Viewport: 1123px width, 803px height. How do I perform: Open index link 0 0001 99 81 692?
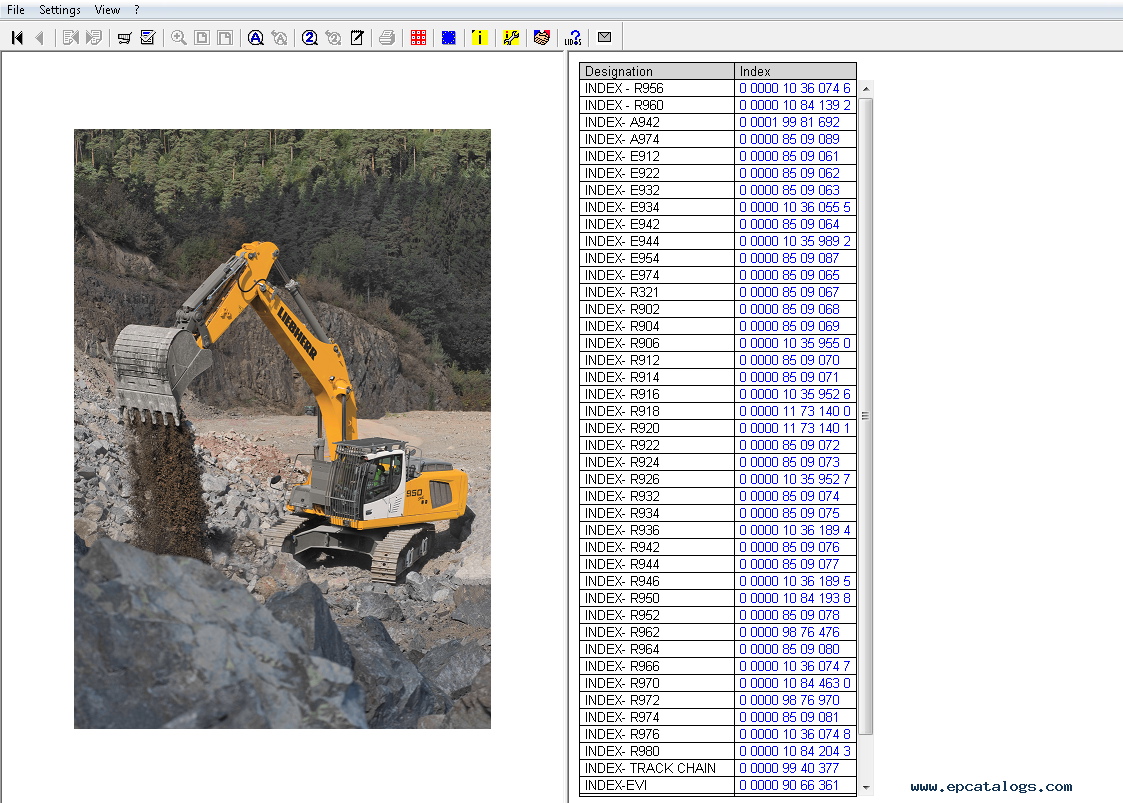(789, 122)
